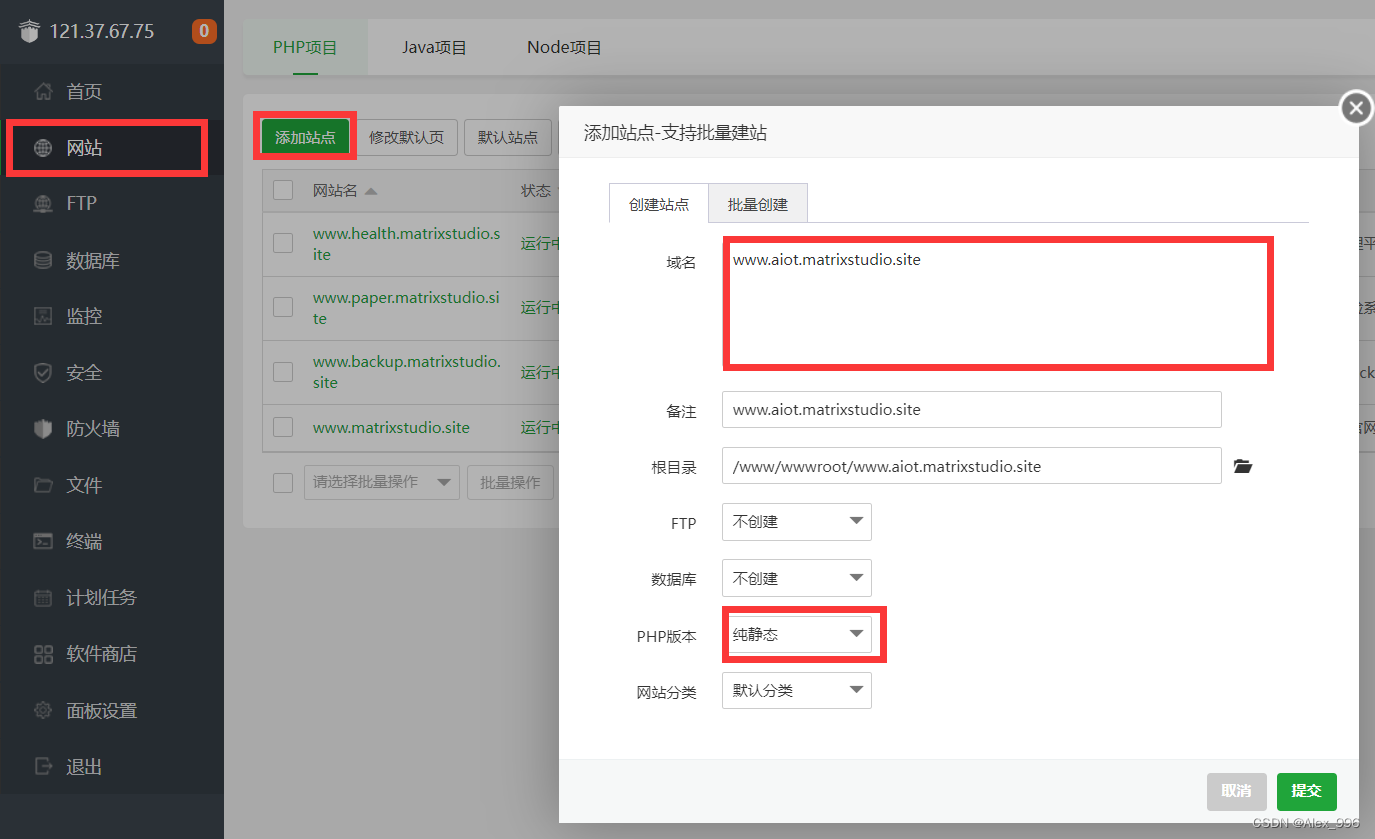Click the 根目录 path input field
The width and height of the screenshot is (1375, 839).
[x=971, y=466]
